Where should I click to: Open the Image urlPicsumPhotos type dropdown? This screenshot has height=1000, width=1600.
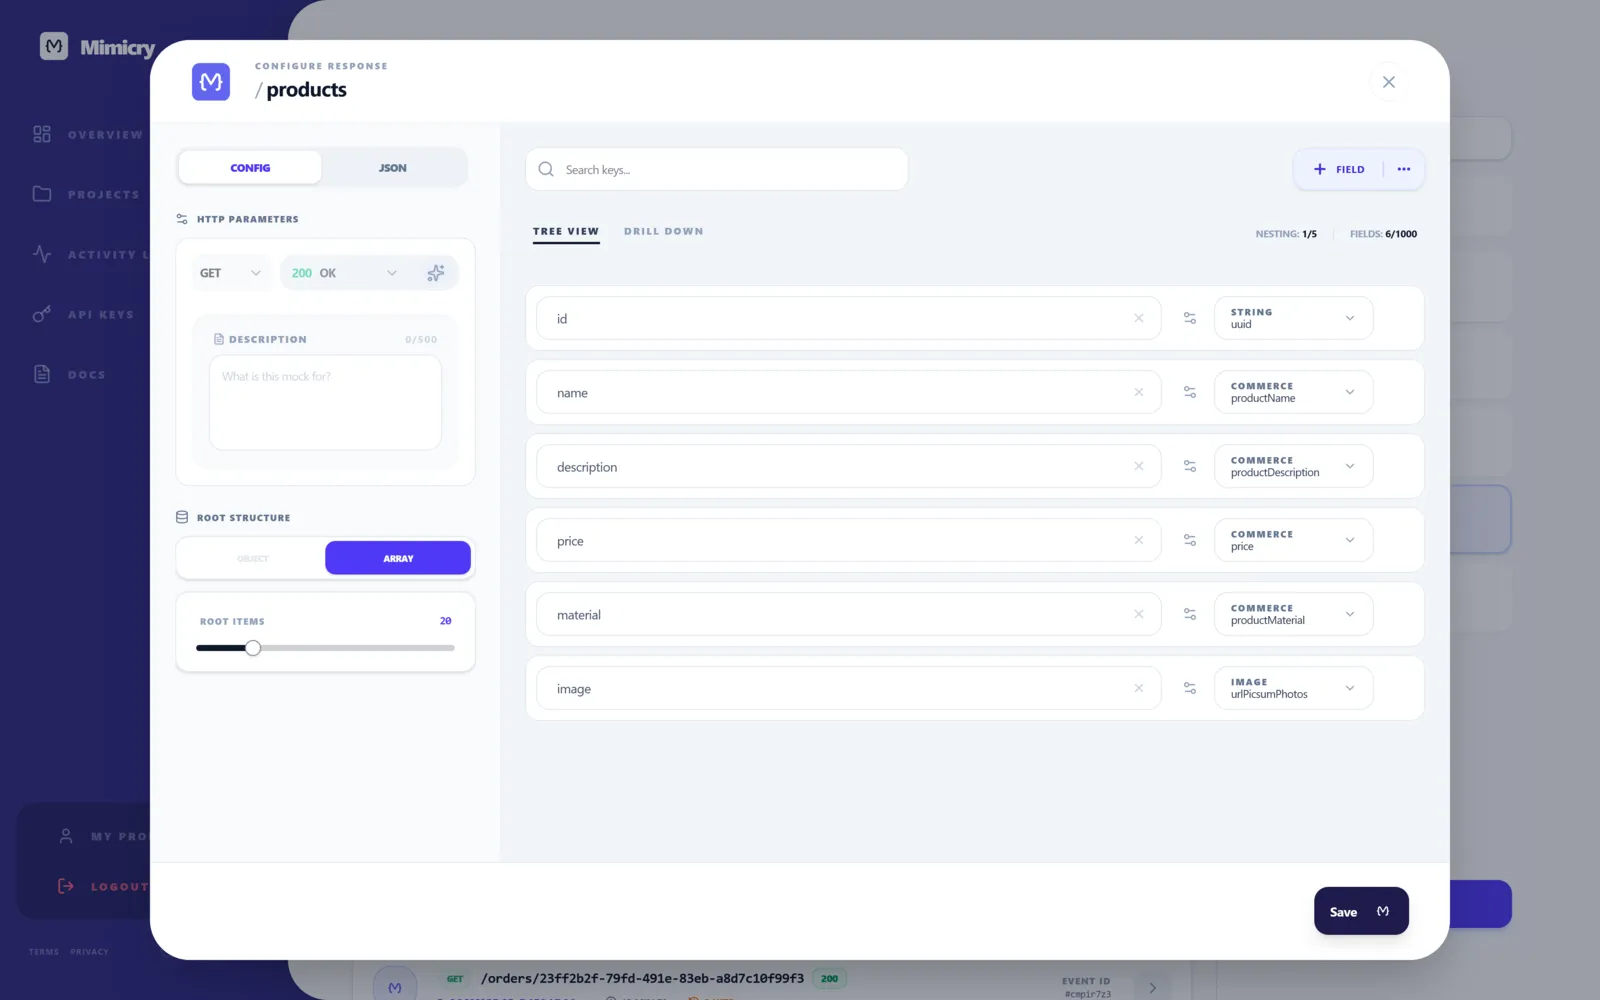click(1294, 688)
